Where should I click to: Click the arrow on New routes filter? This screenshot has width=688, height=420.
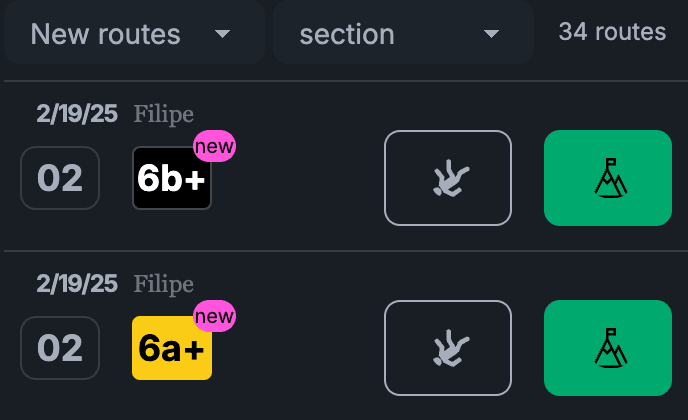pyautogui.click(x=222, y=34)
